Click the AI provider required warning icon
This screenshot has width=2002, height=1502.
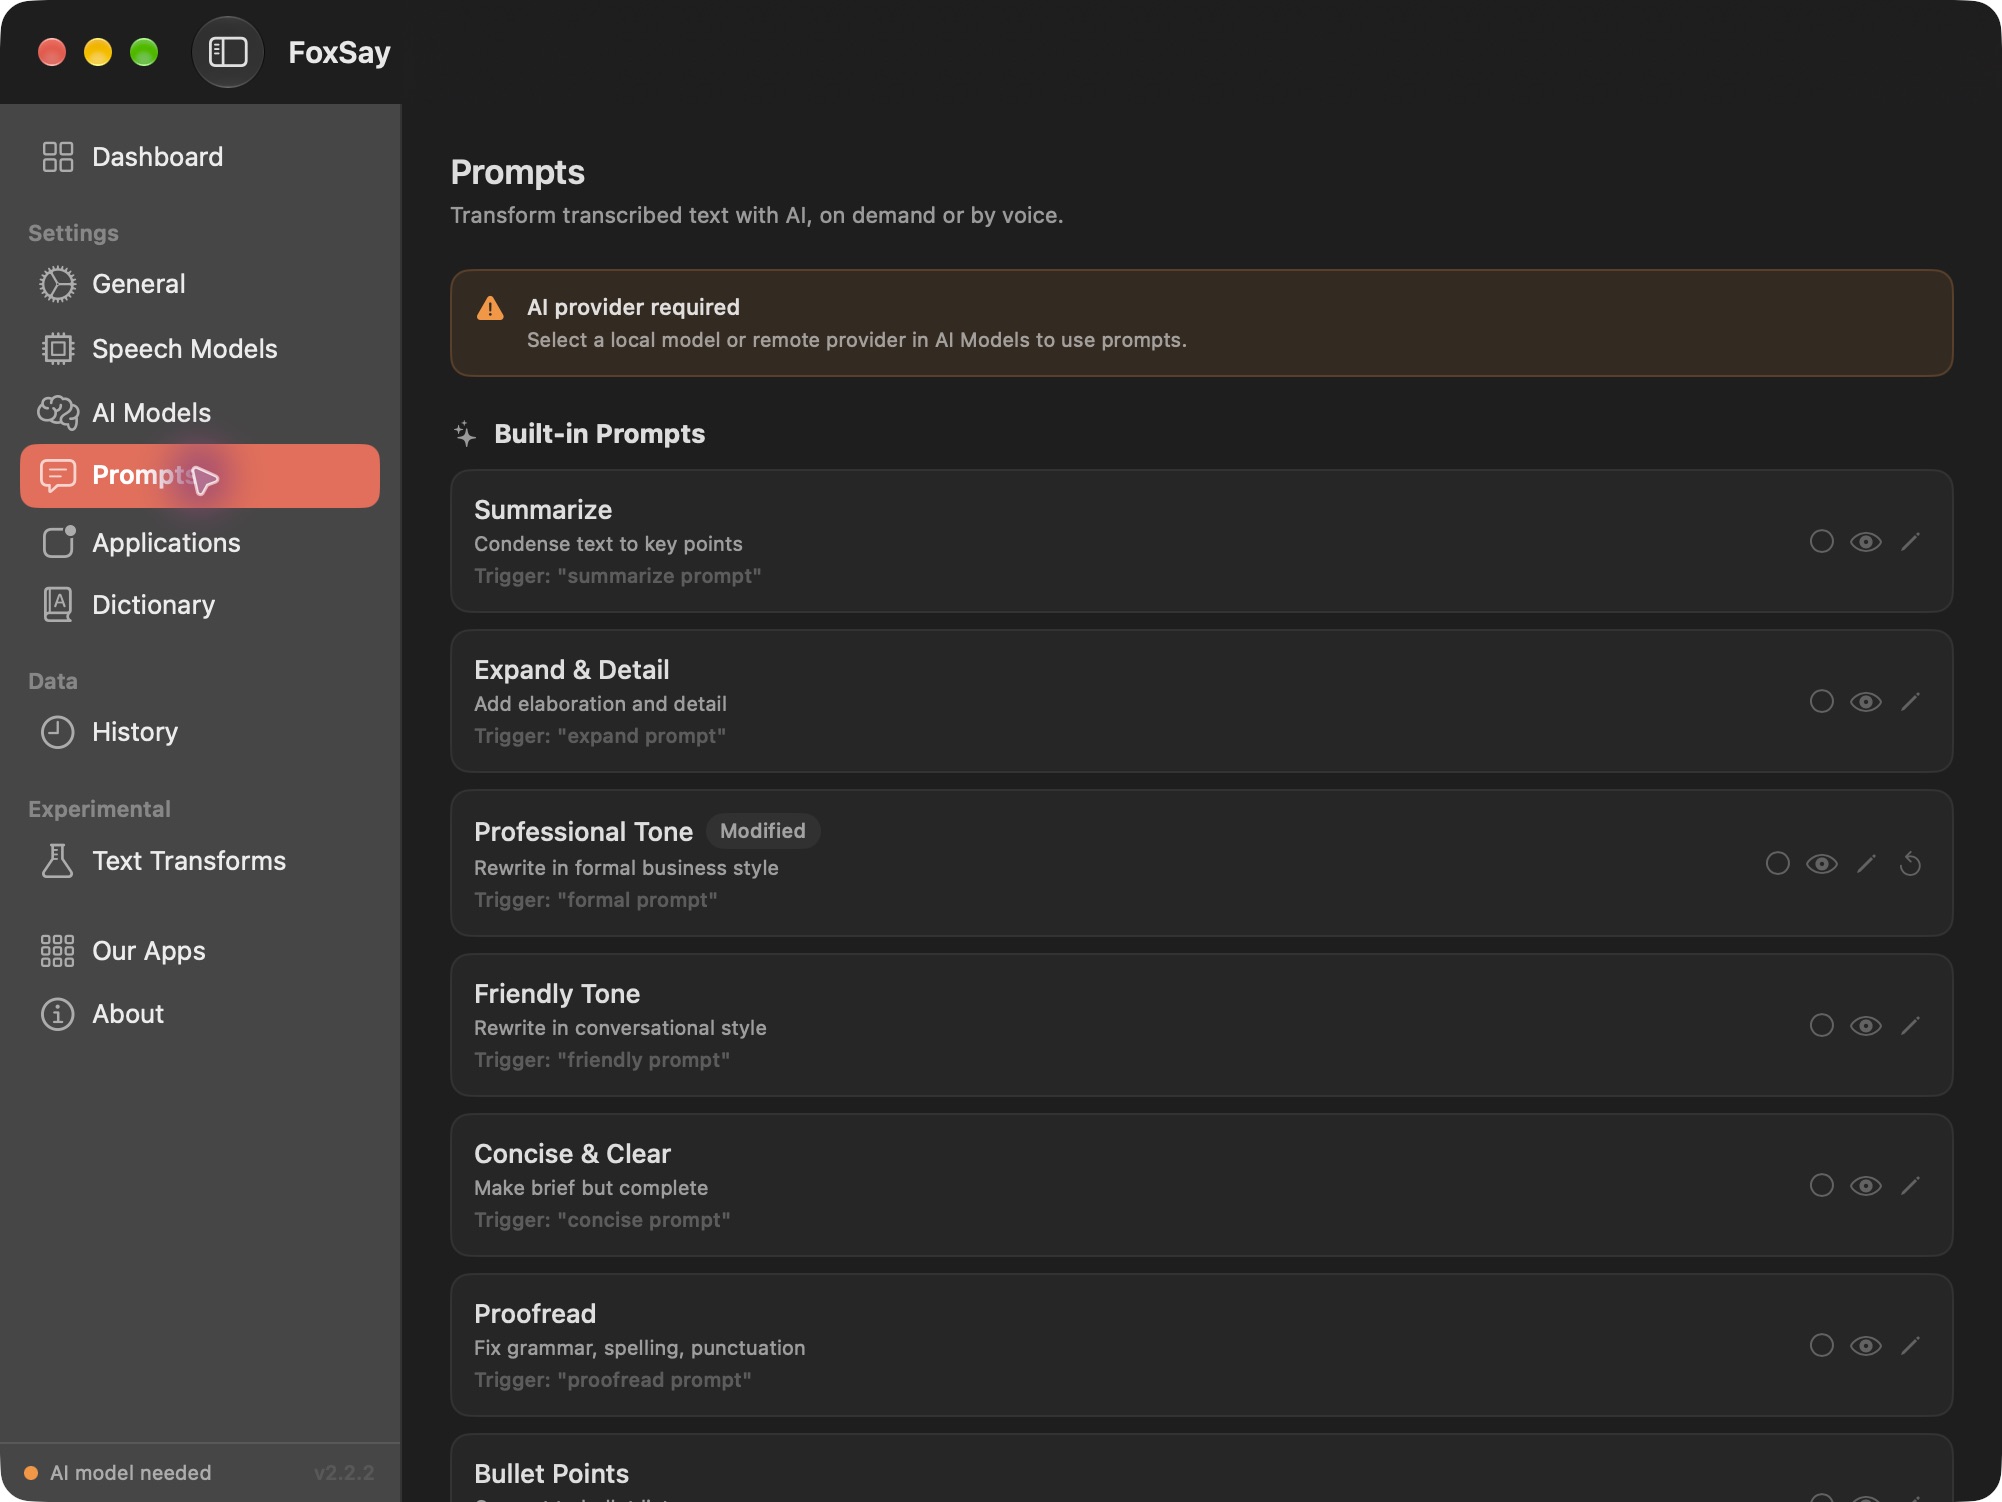tap(490, 308)
